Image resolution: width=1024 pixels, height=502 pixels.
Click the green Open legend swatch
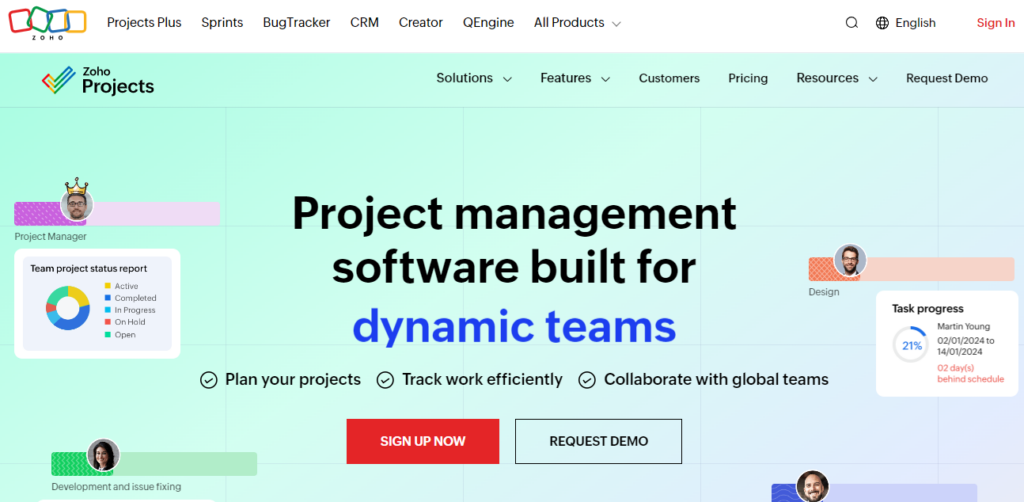108,334
